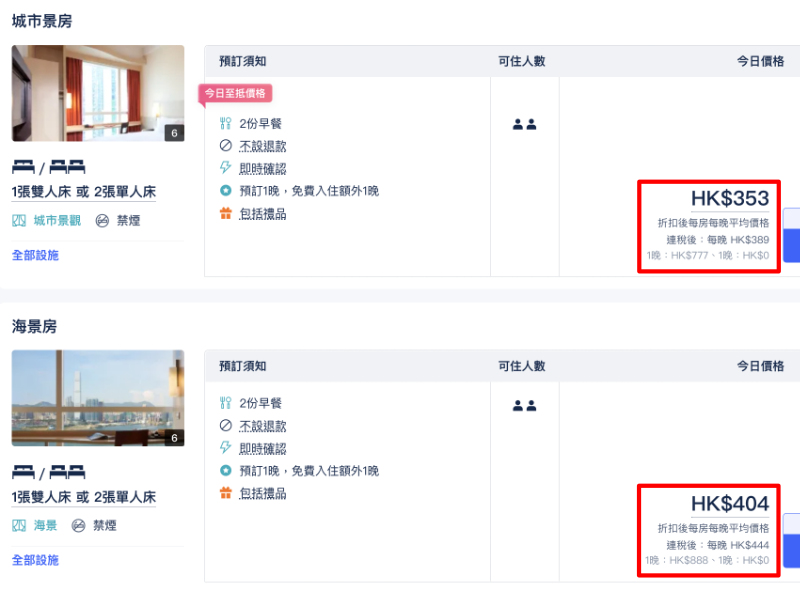Open 全部設施 link for City View room

coord(35,255)
